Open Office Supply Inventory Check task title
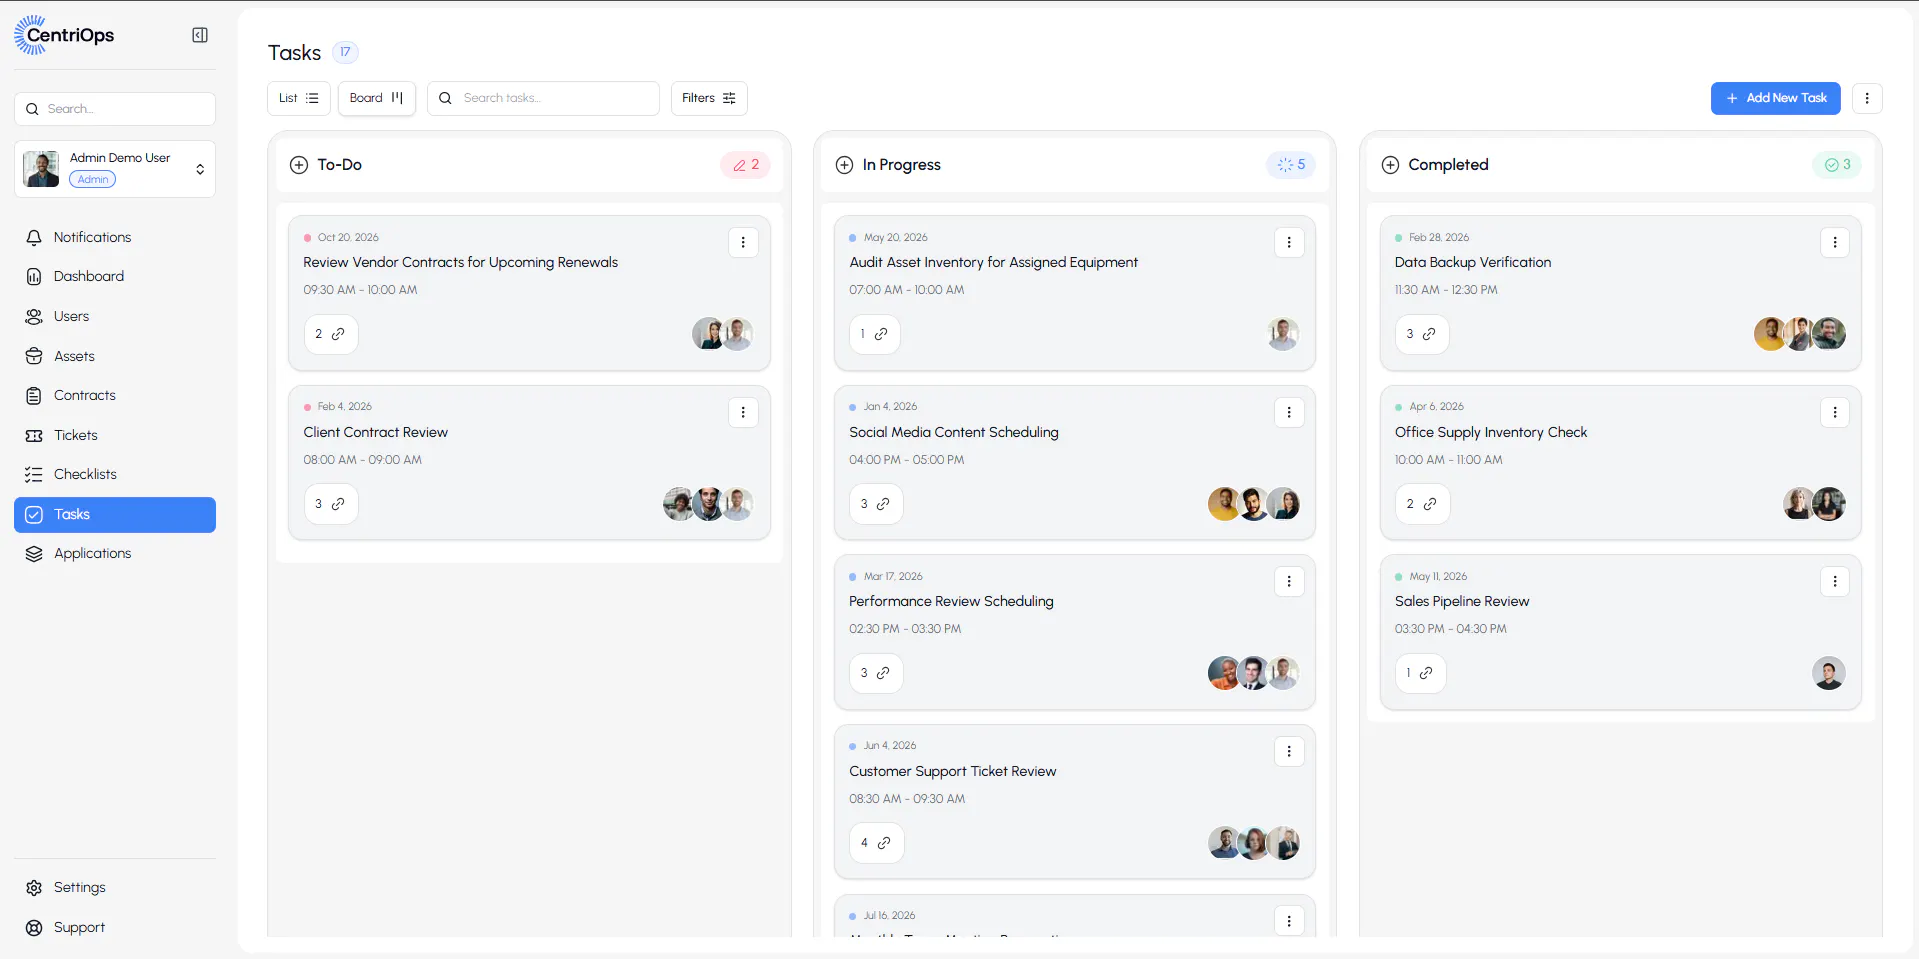Image resolution: width=1919 pixels, height=959 pixels. pyautogui.click(x=1491, y=432)
